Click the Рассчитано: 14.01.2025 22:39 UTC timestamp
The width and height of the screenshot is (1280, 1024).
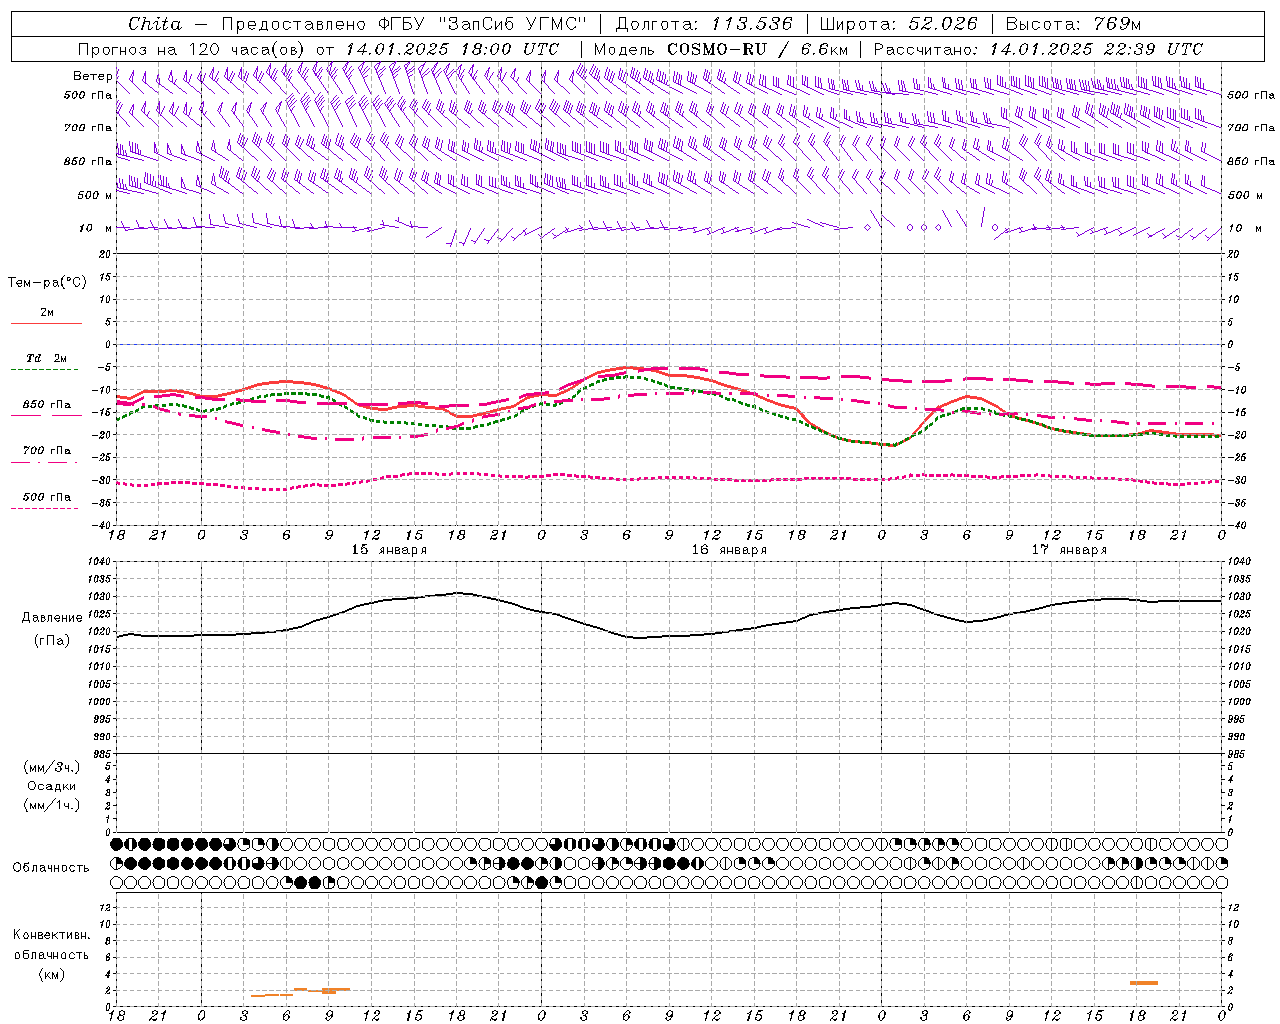click(x=1038, y=49)
